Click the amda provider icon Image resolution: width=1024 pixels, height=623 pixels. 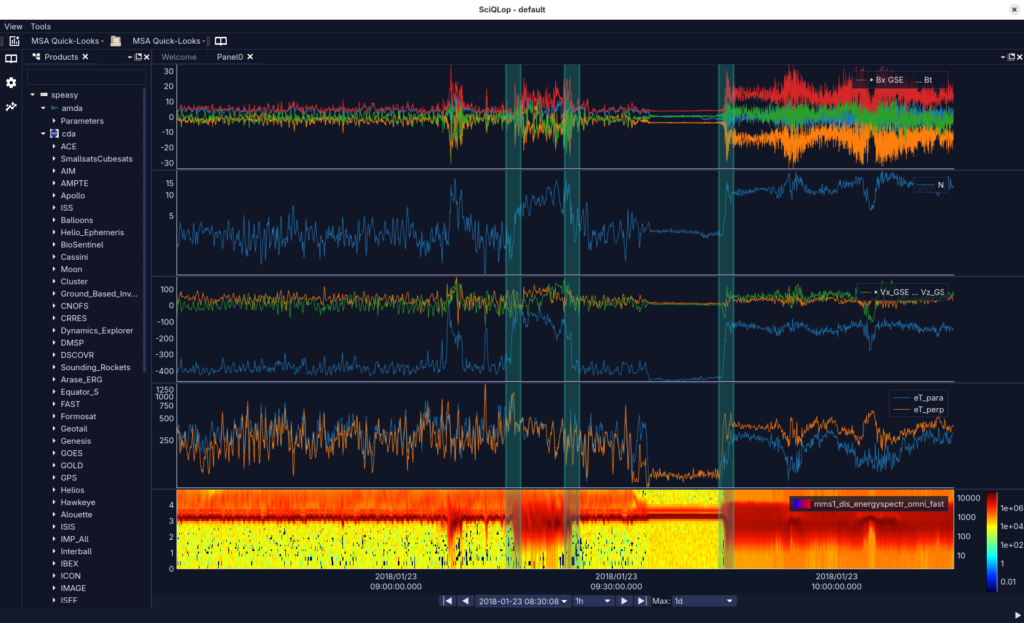coord(54,108)
